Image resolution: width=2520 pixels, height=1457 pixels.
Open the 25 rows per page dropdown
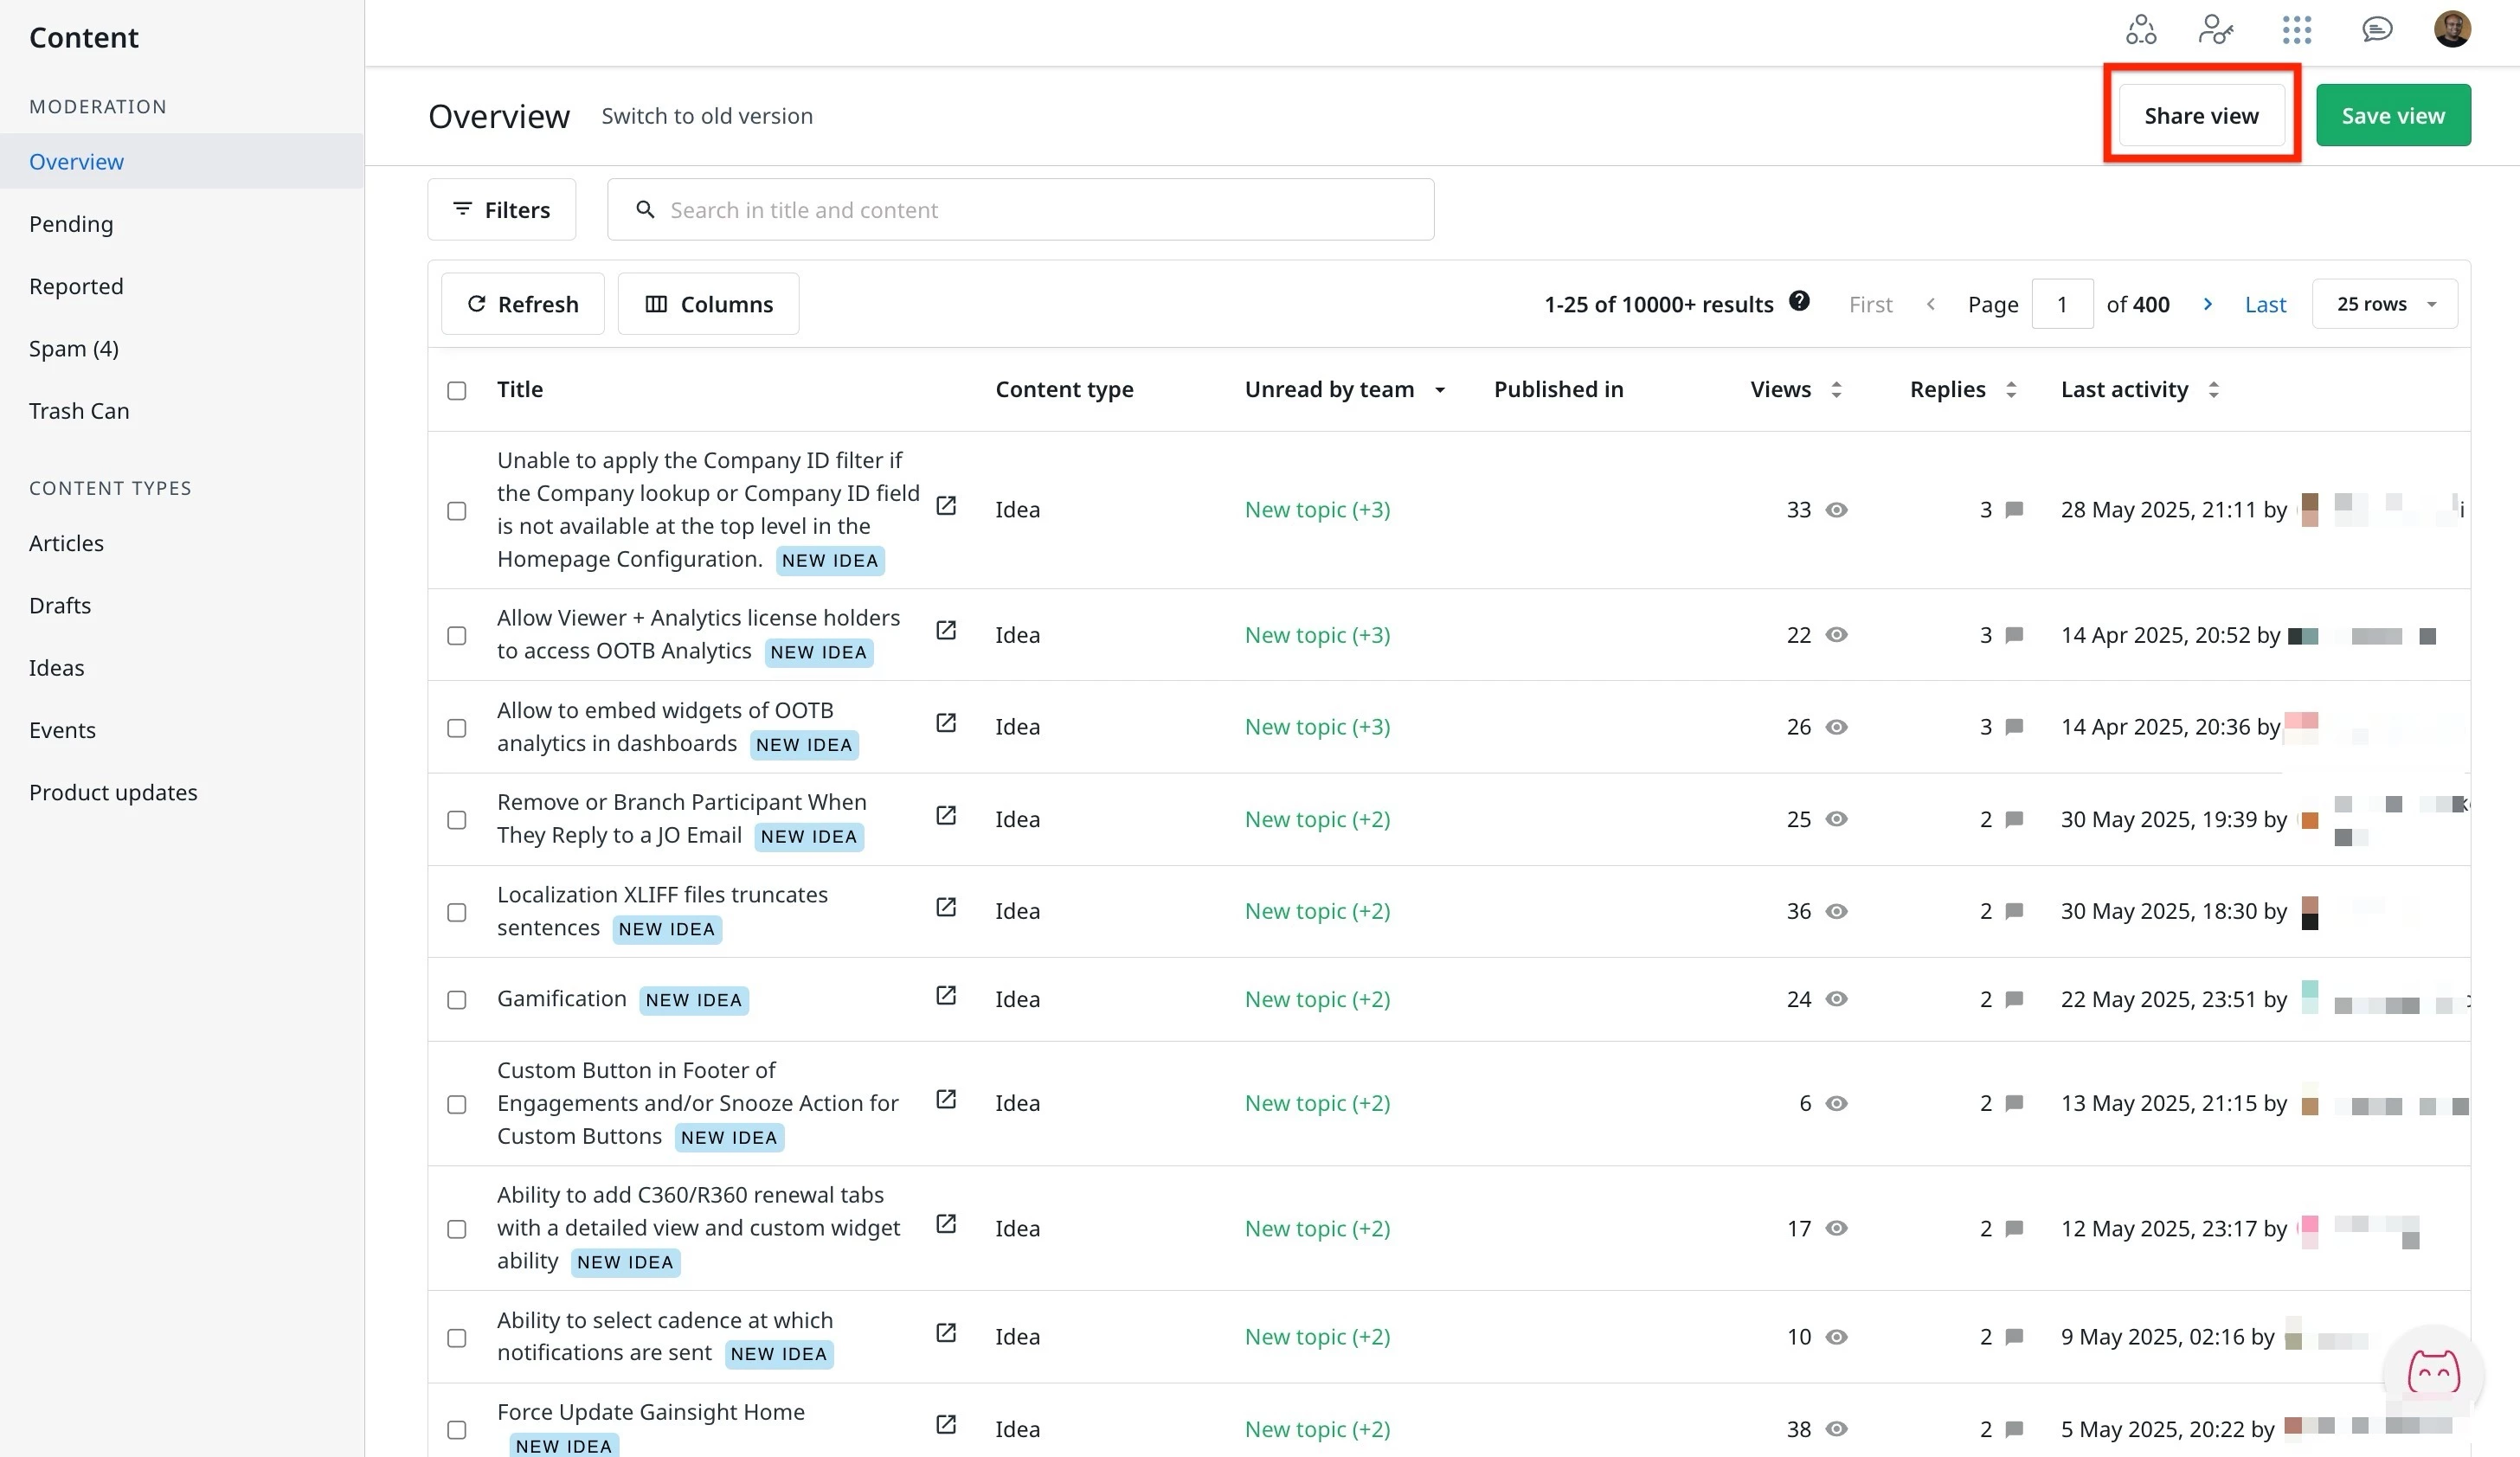2384,304
